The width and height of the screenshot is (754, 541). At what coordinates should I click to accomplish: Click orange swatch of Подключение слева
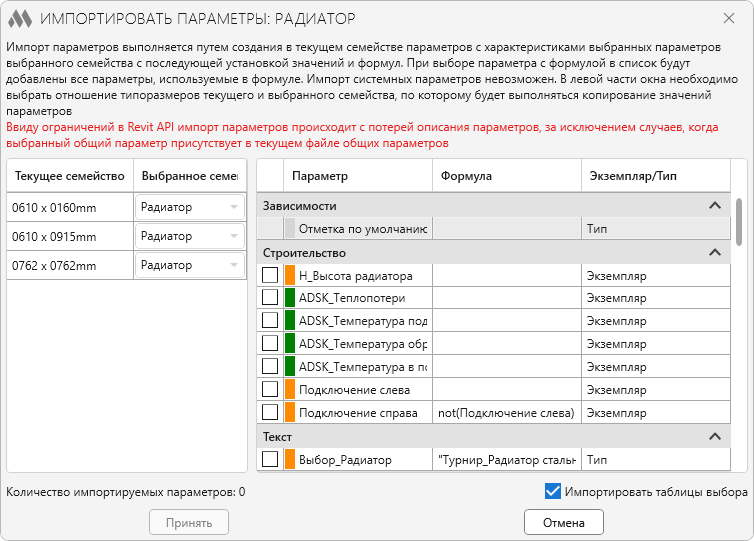[x=290, y=390]
